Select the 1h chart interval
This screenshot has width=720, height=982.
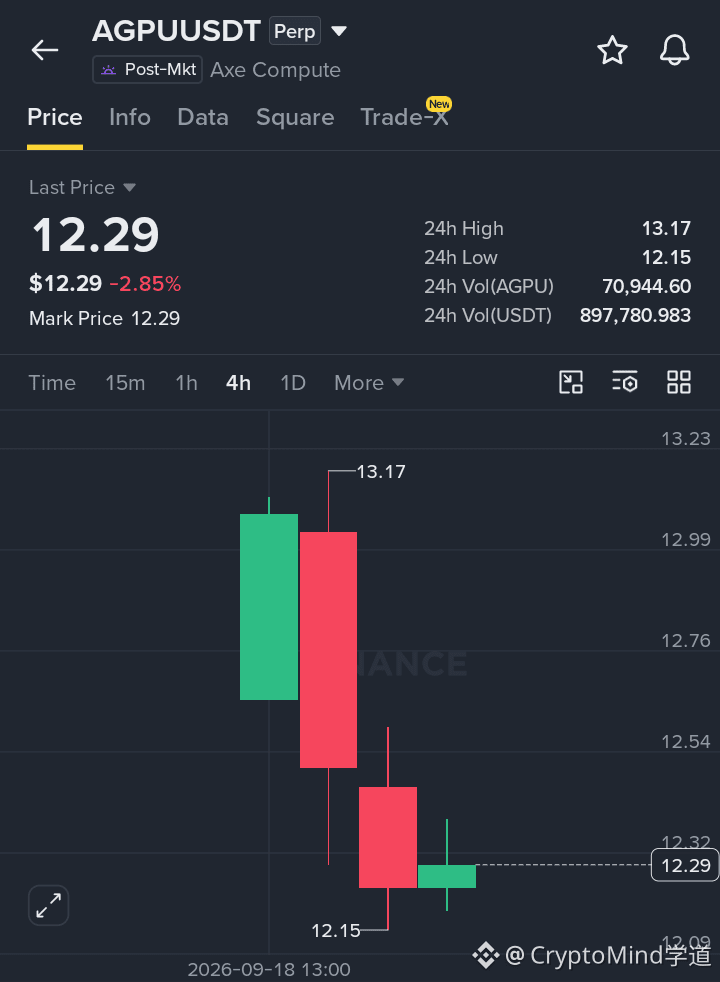point(187,383)
